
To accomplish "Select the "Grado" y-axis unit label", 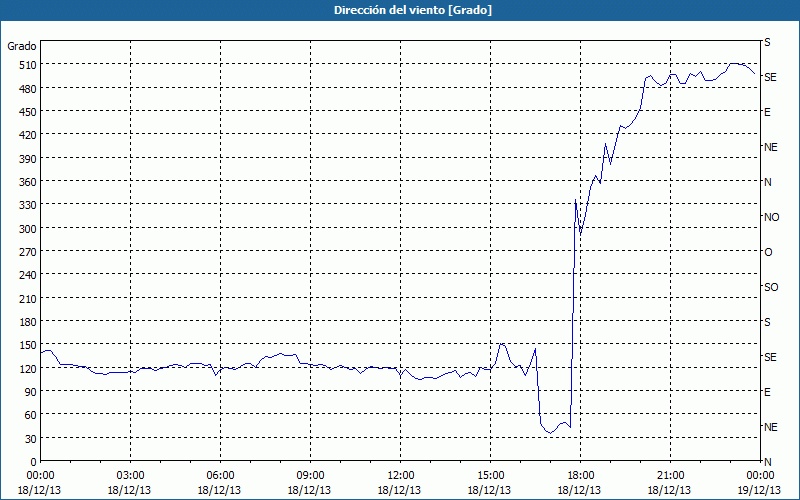I will click(22, 46).
